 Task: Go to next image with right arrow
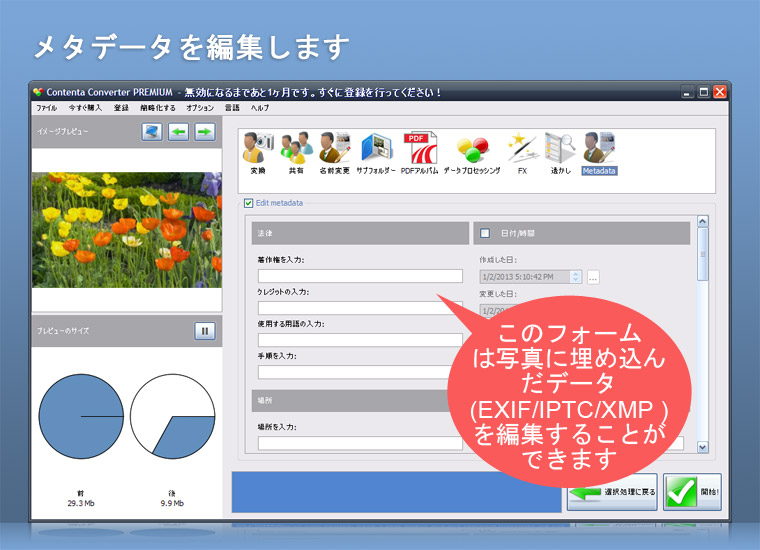tap(205, 131)
